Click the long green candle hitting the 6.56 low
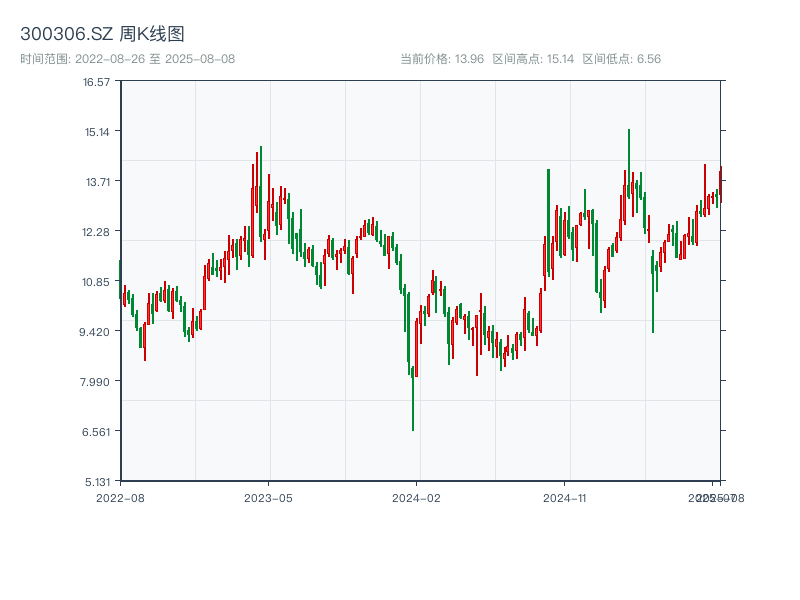800x600 pixels. pyautogui.click(x=413, y=400)
